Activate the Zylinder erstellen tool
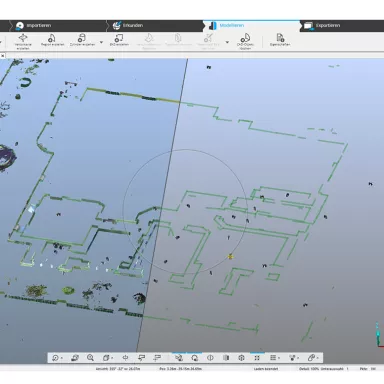 pos(82,40)
